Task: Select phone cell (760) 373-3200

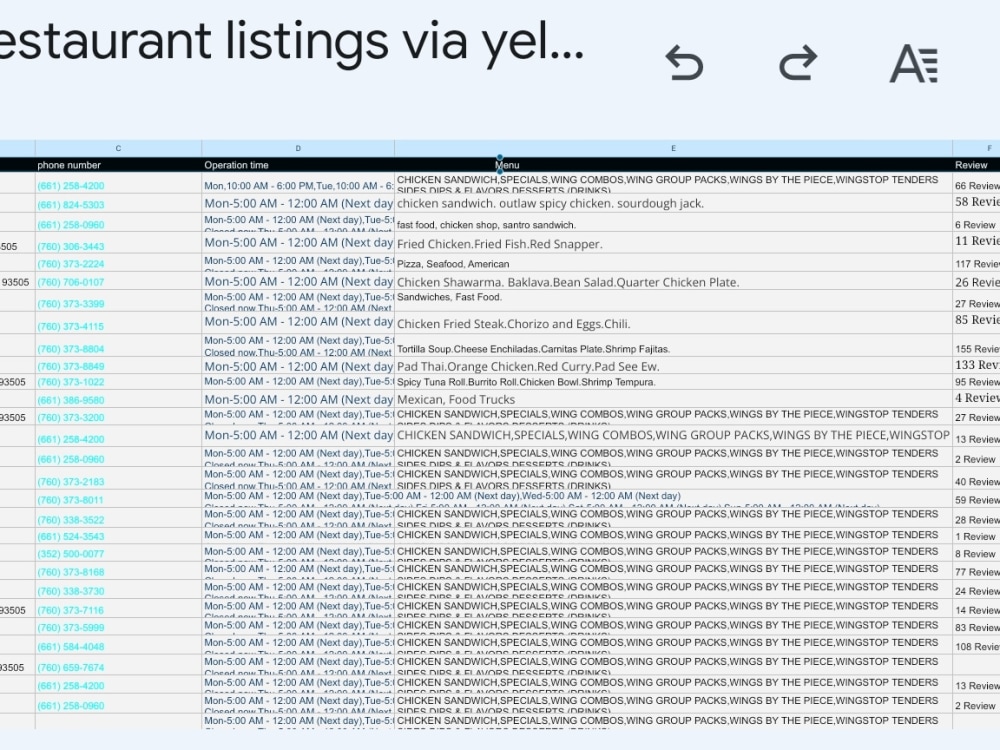Action: [119, 417]
